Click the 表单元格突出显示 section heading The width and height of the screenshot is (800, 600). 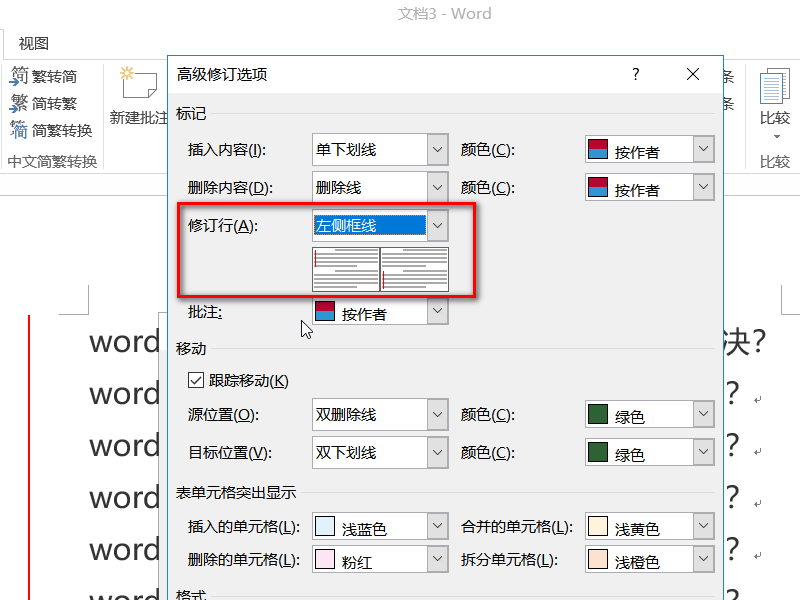click(x=236, y=492)
